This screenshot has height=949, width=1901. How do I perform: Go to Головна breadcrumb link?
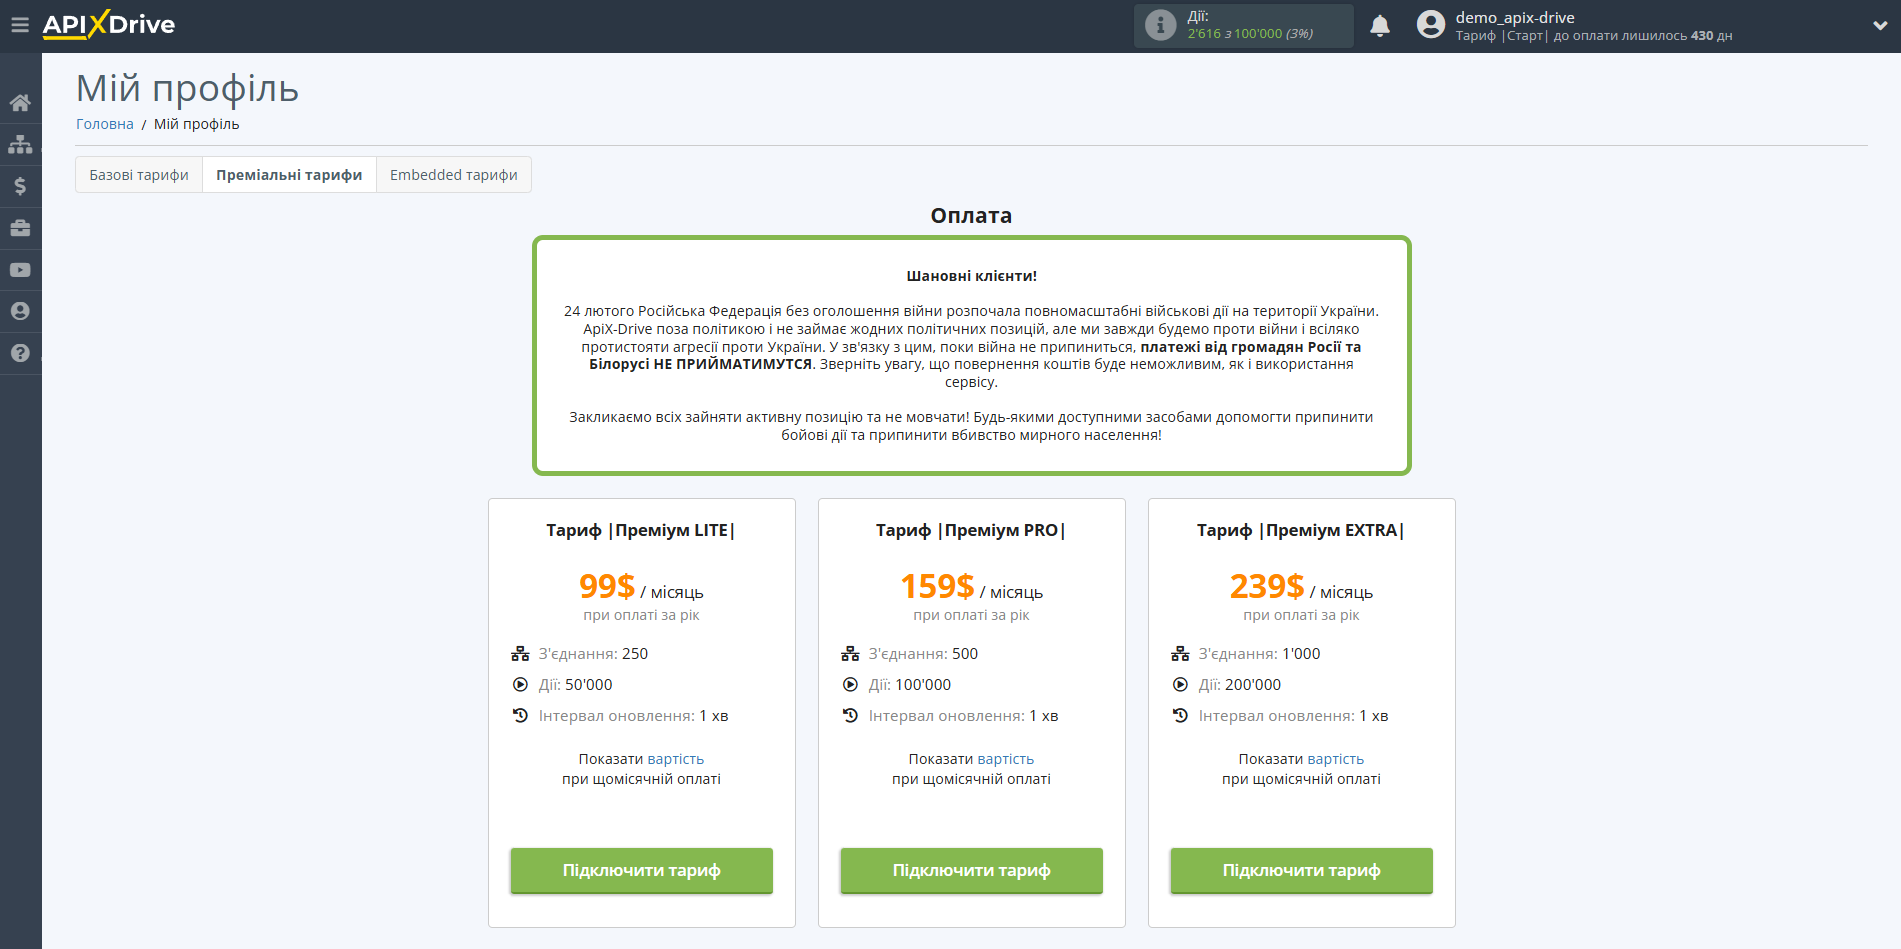pyautogui.click(x=105, y=124)
